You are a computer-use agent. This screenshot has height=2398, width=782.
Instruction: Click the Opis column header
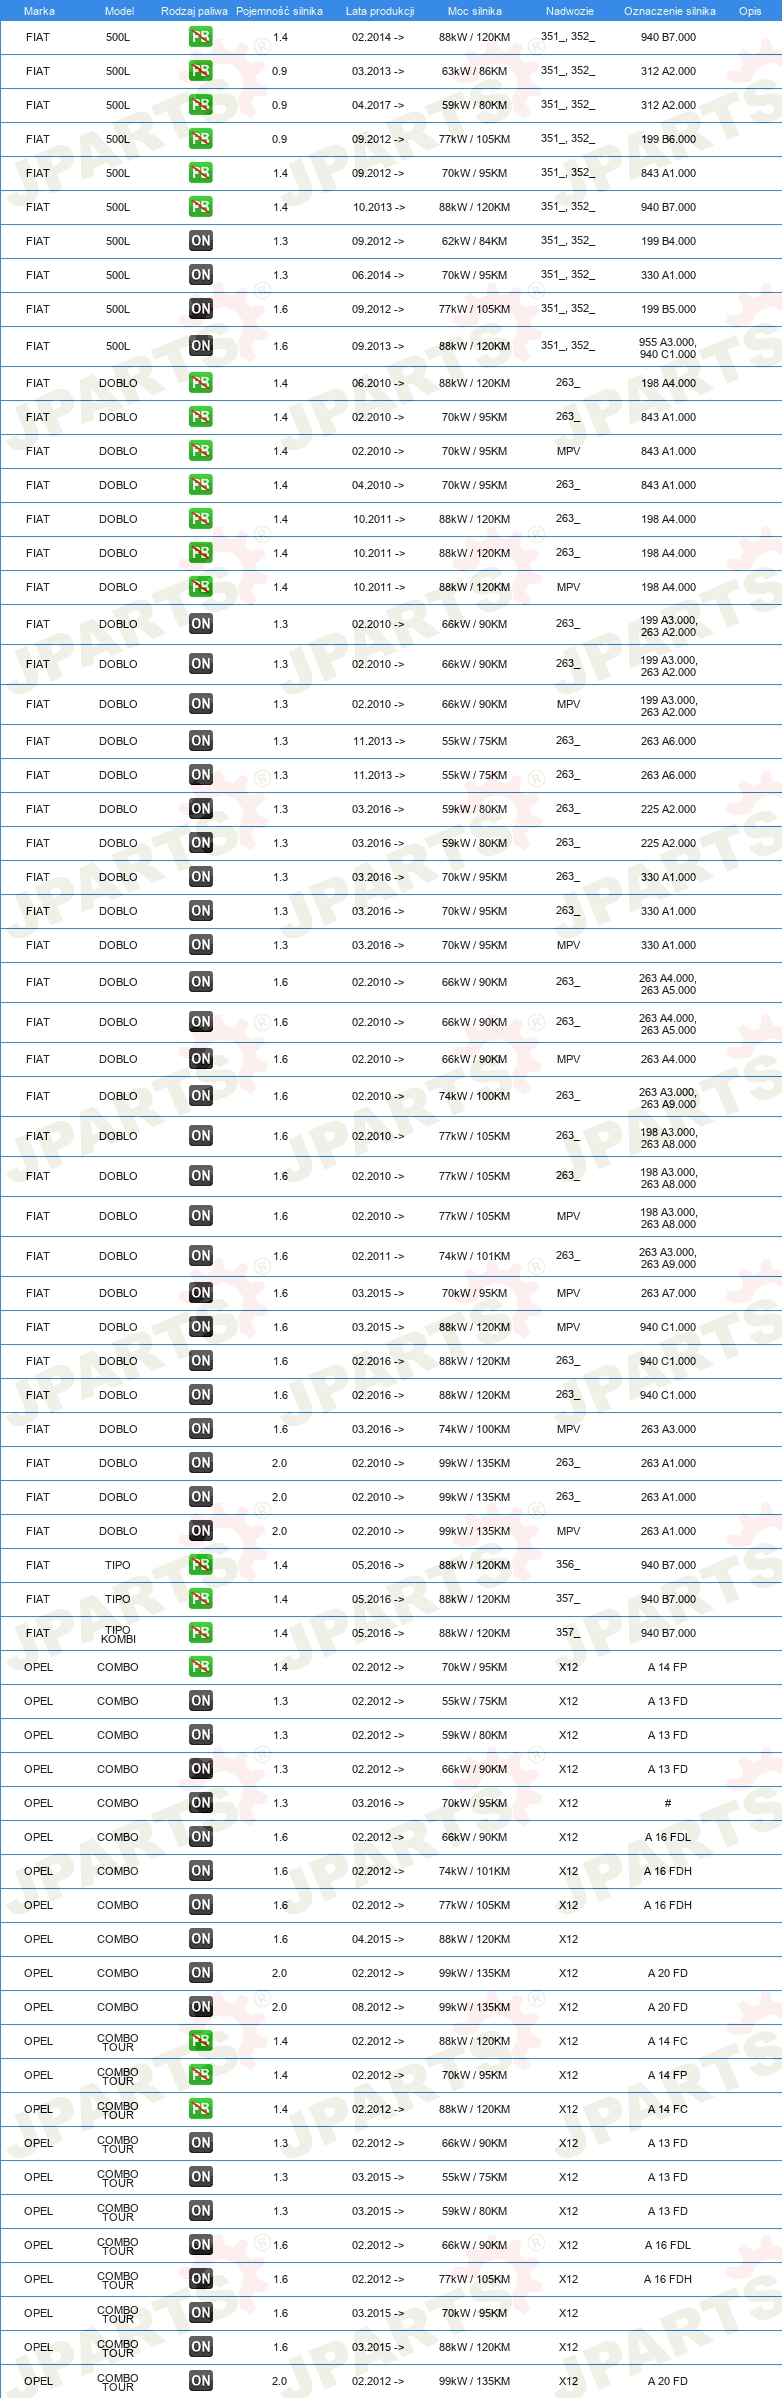click(x=750, y=11)
